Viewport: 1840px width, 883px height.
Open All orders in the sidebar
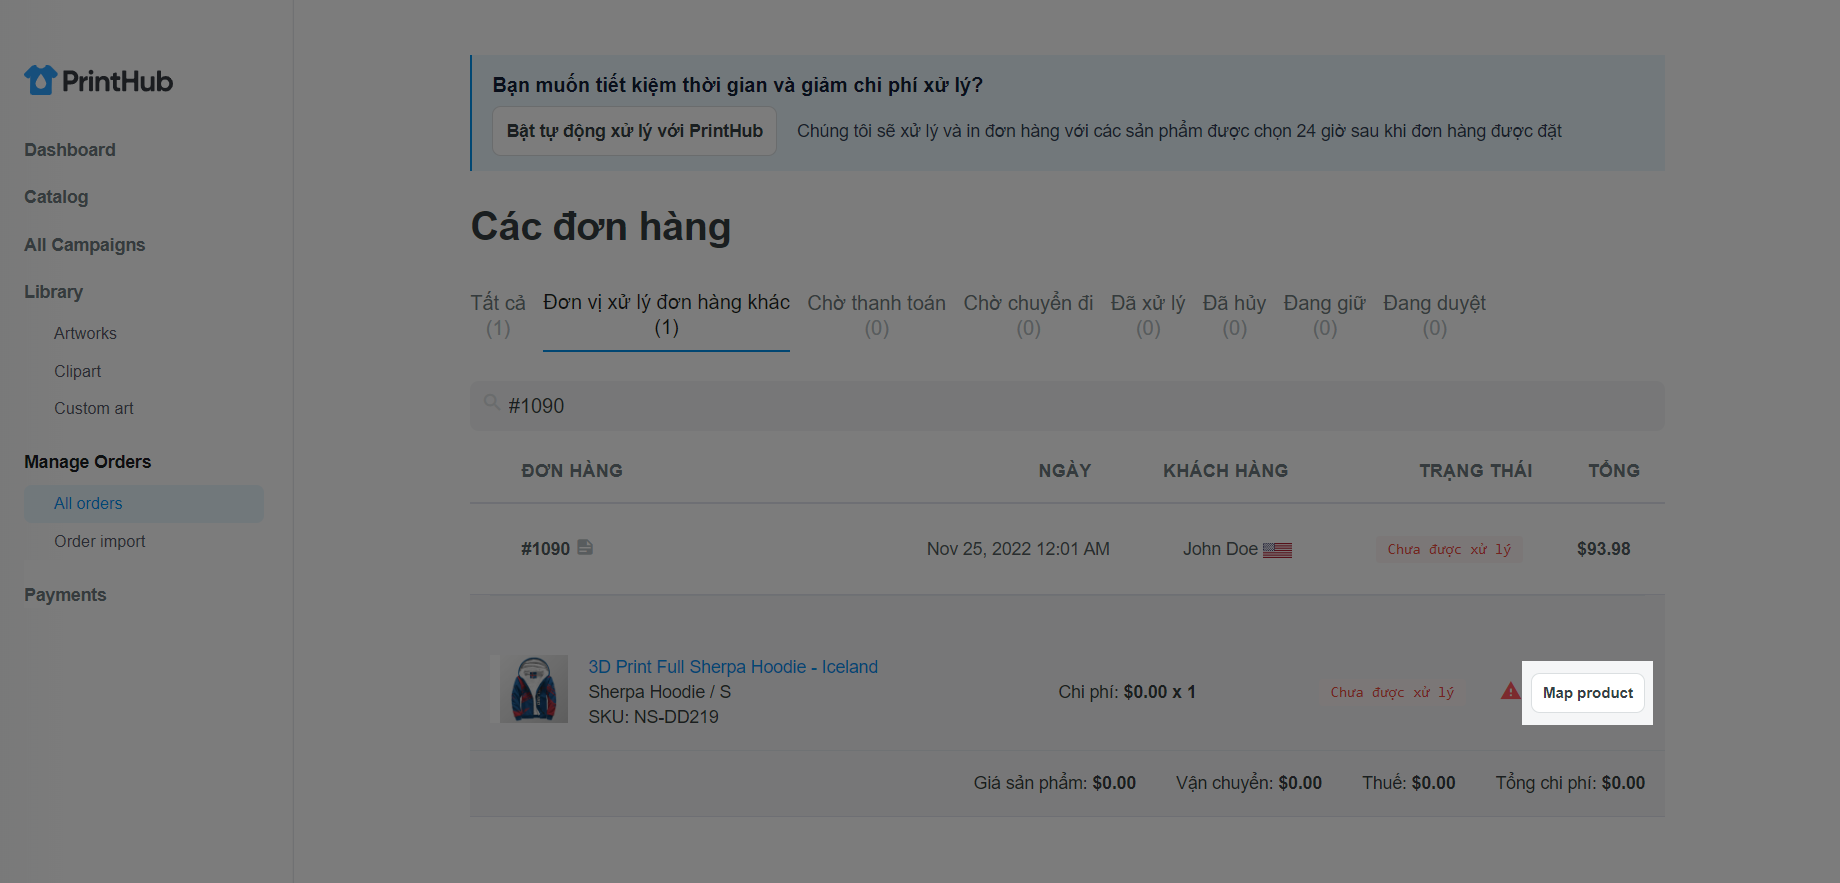(x=144, y=504)
